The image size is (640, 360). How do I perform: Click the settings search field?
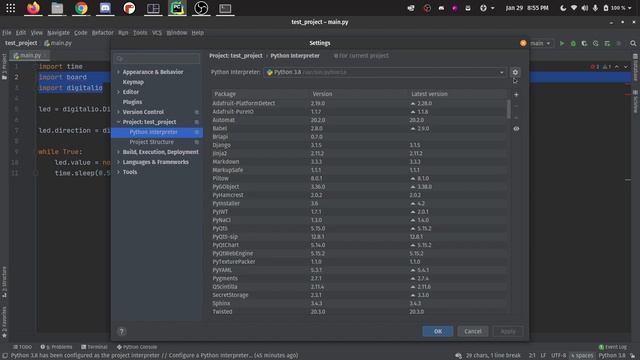[157, 59]
